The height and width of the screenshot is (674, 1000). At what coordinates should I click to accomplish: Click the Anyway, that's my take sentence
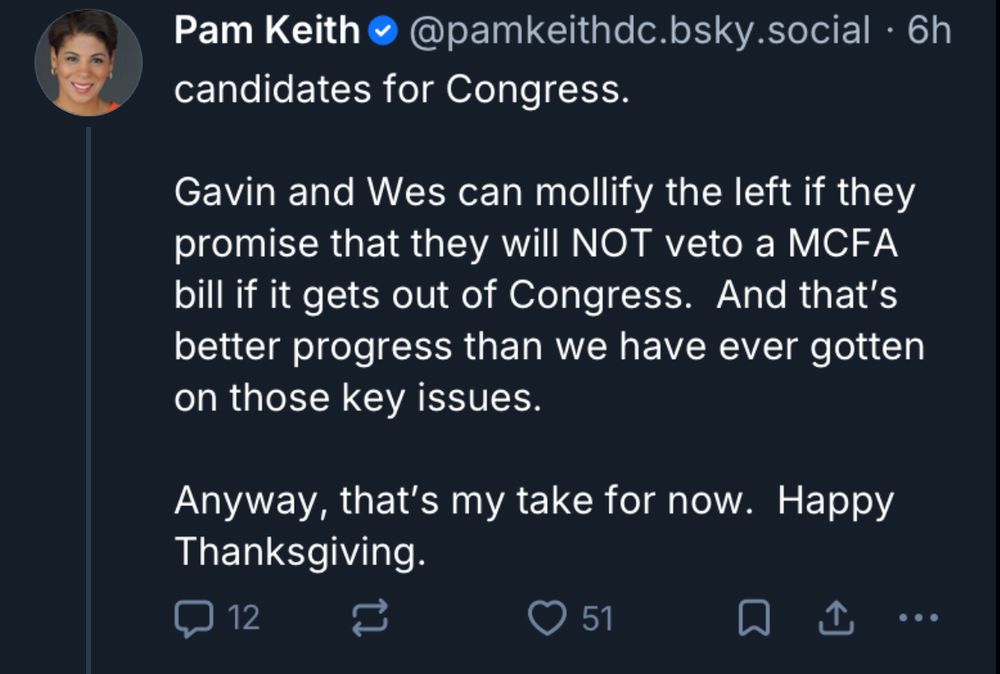(x=462, y=499)
